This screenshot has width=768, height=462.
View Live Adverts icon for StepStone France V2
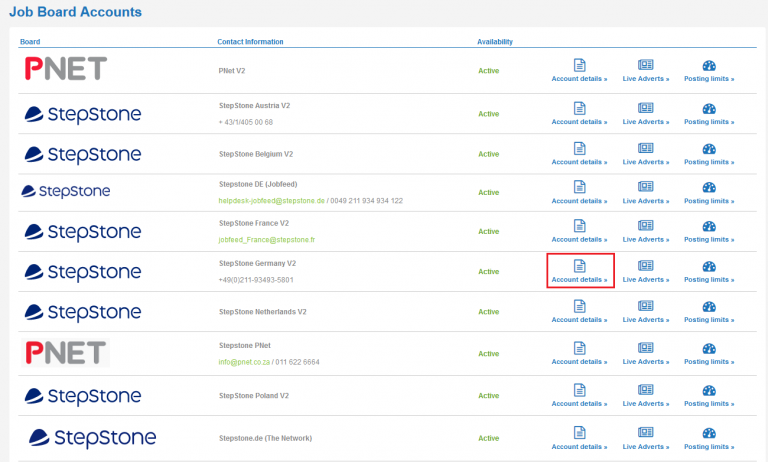pos(645,226)
